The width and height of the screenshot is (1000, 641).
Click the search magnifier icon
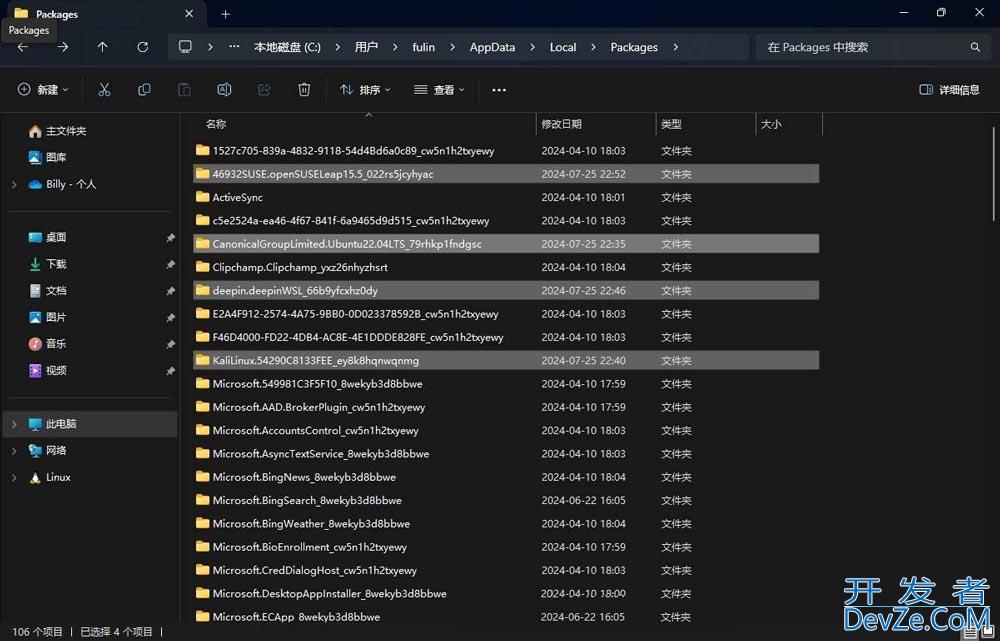975,47
